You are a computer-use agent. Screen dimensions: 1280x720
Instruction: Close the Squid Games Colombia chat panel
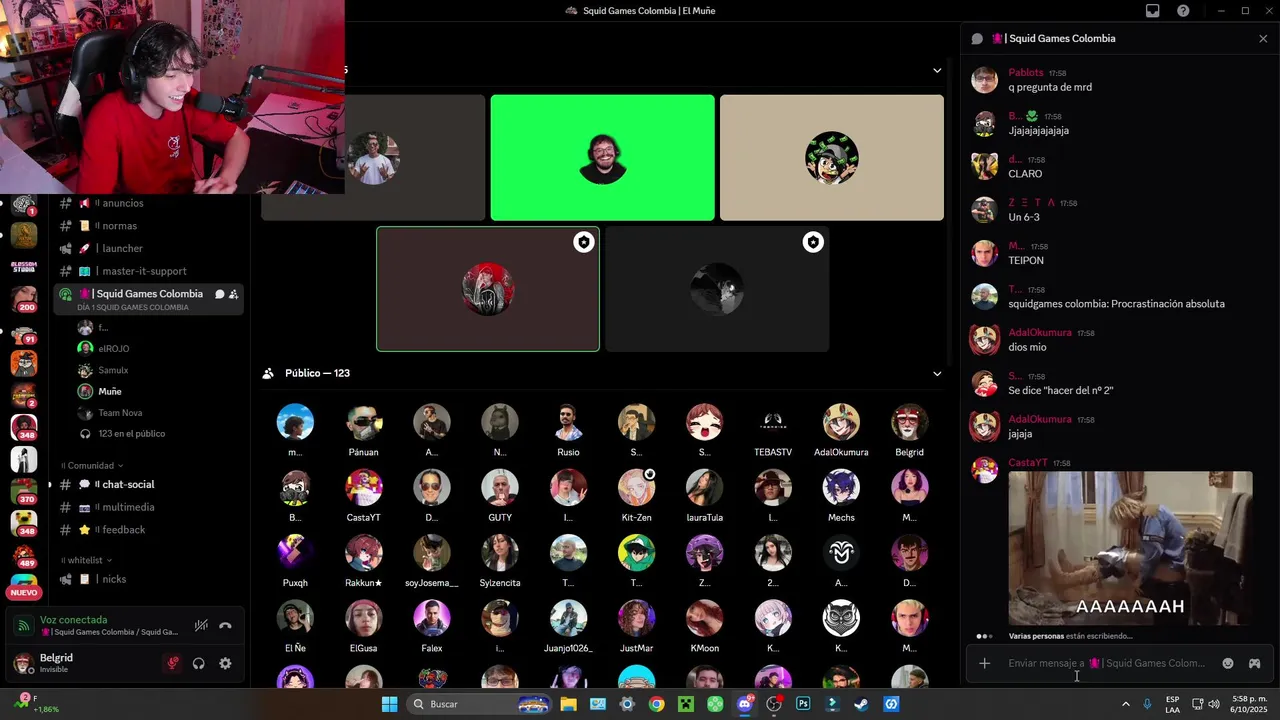tap(1263, 38)
